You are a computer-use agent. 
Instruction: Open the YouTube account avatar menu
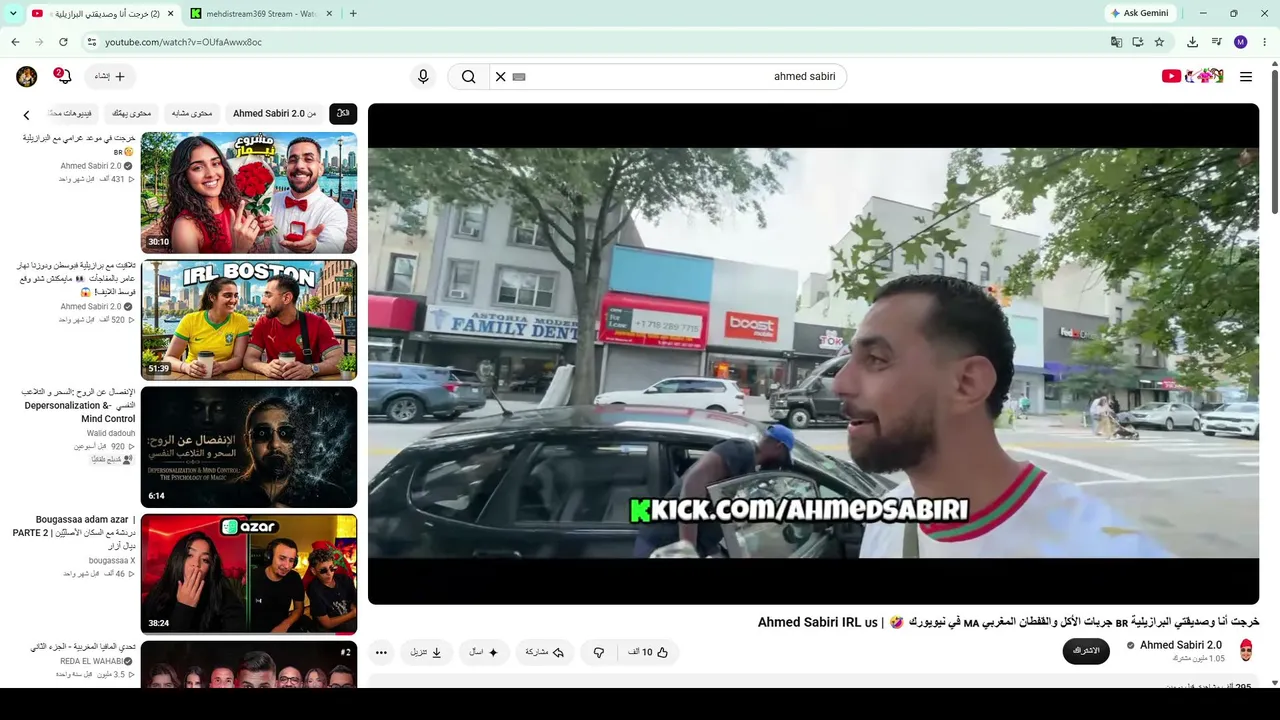point(27,77)
